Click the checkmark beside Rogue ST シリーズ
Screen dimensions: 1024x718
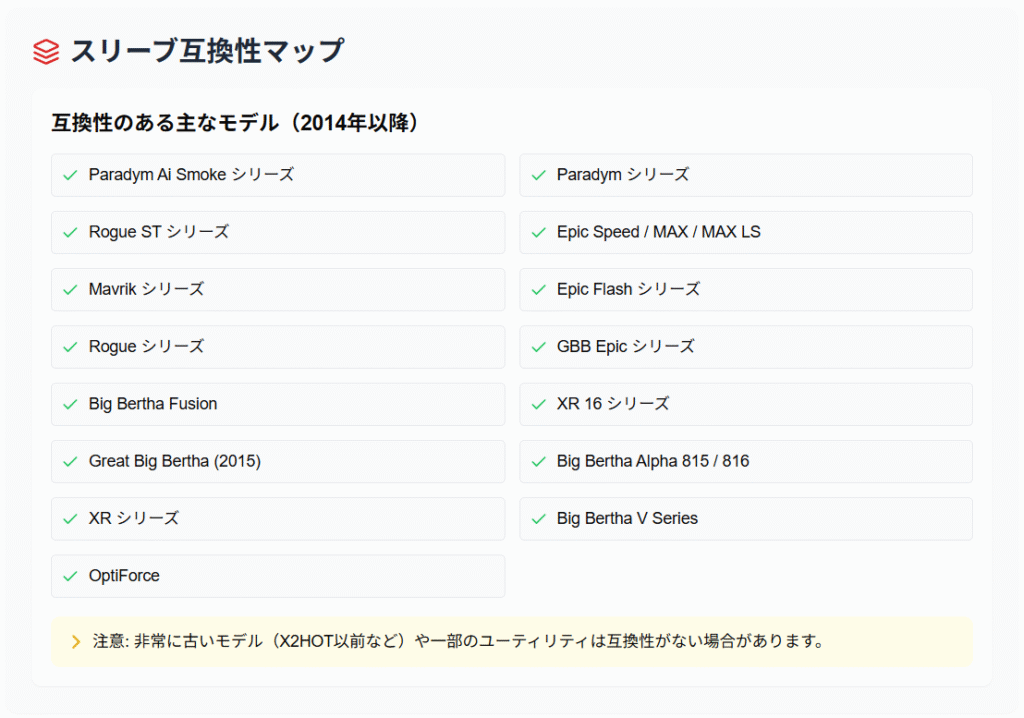(71, 233)
